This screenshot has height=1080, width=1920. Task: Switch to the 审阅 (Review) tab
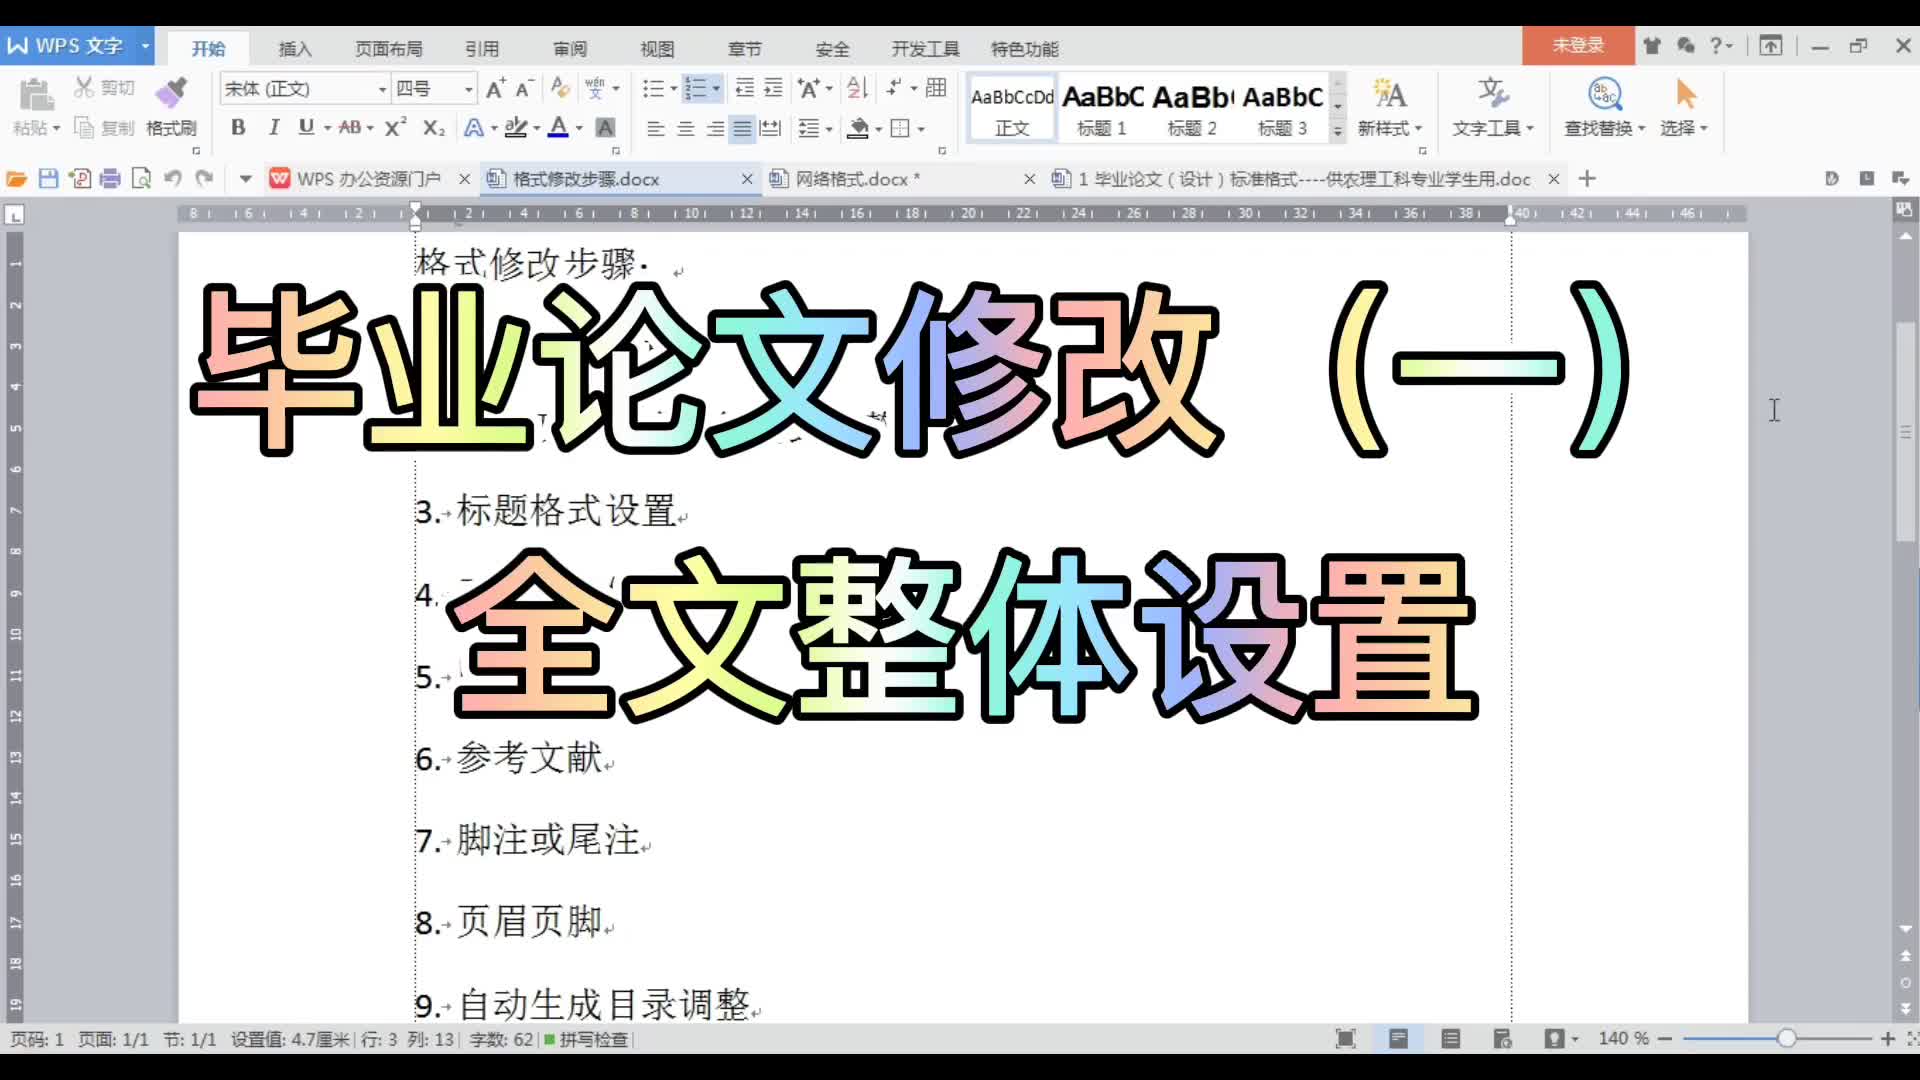click(x=570, y=49)
